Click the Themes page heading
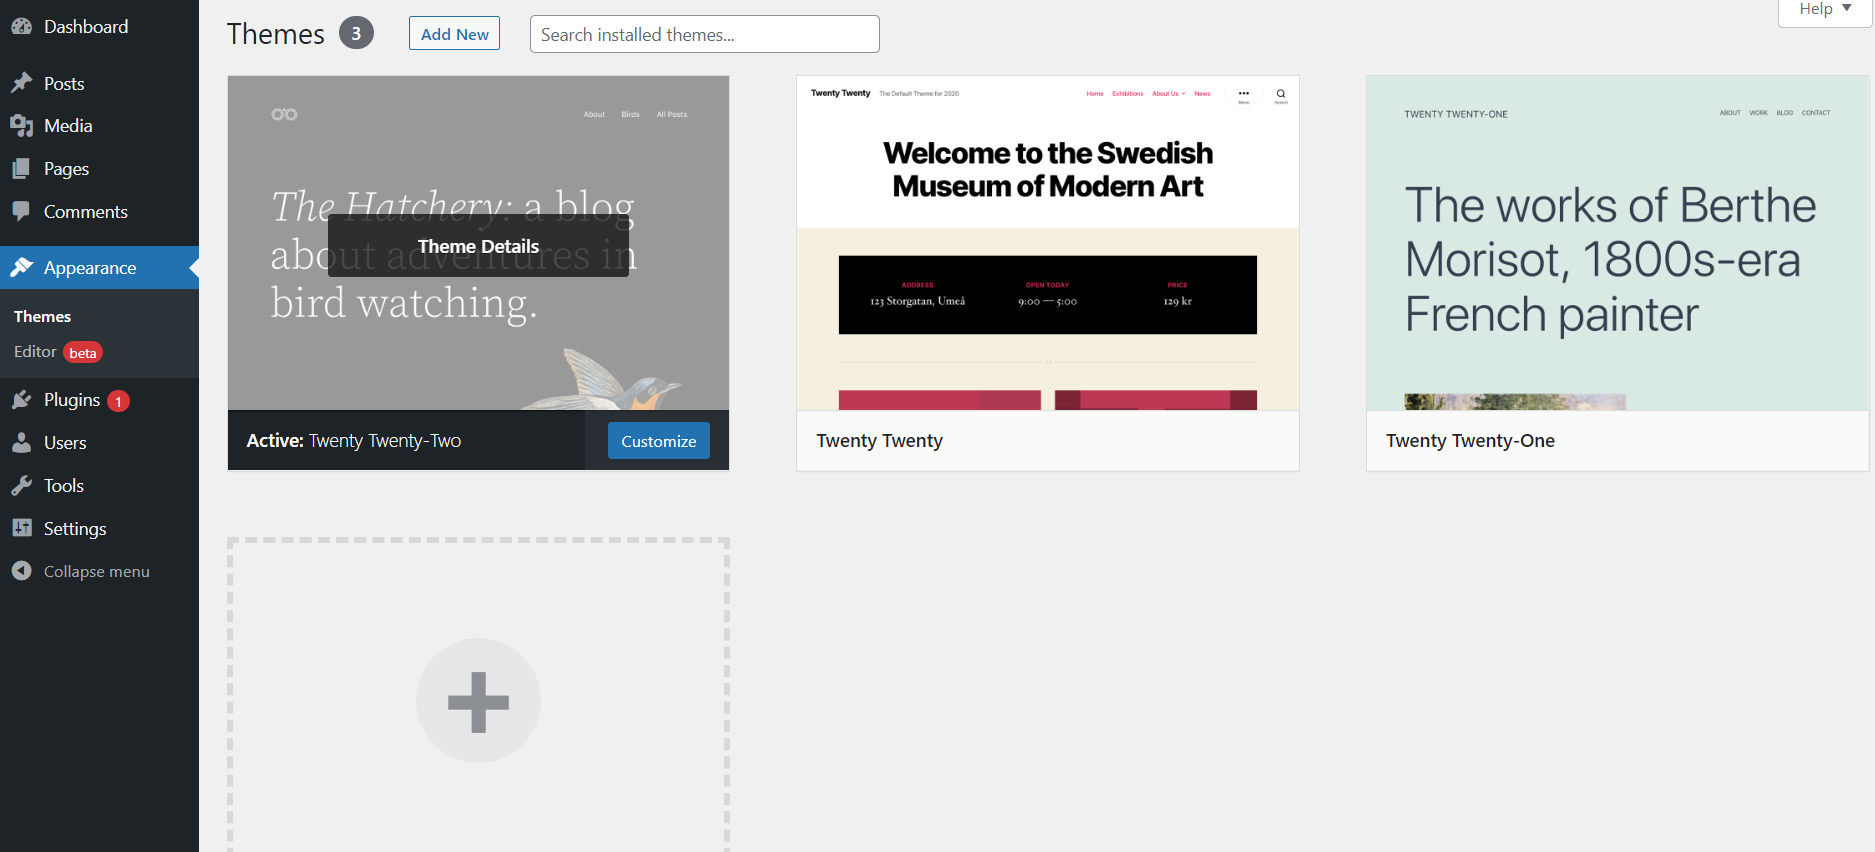 tap(276, 34)
